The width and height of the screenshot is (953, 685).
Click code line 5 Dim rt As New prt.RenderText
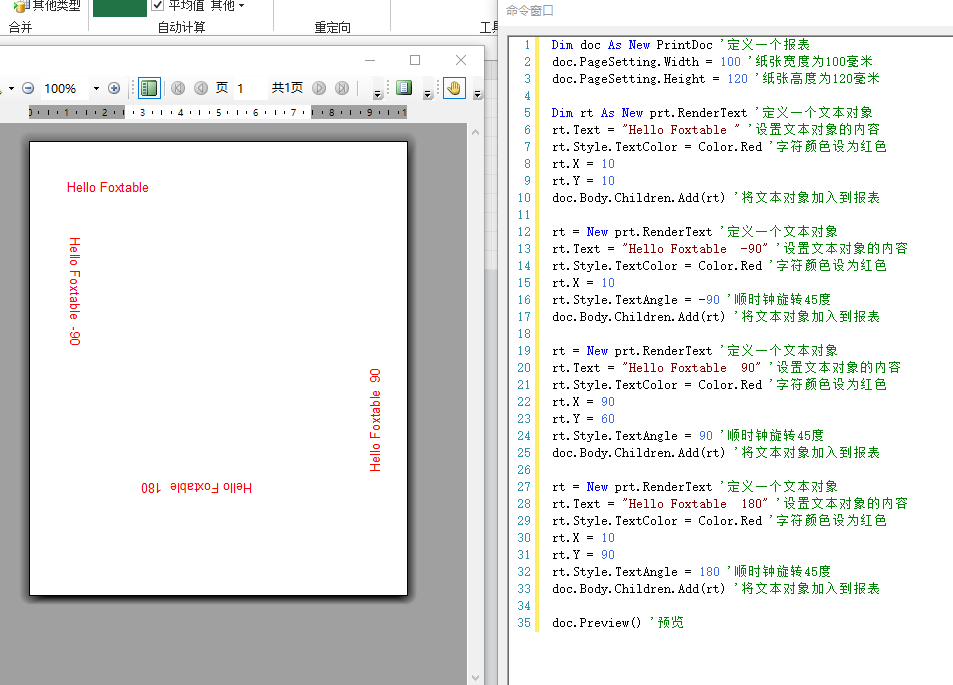point(712,113)
